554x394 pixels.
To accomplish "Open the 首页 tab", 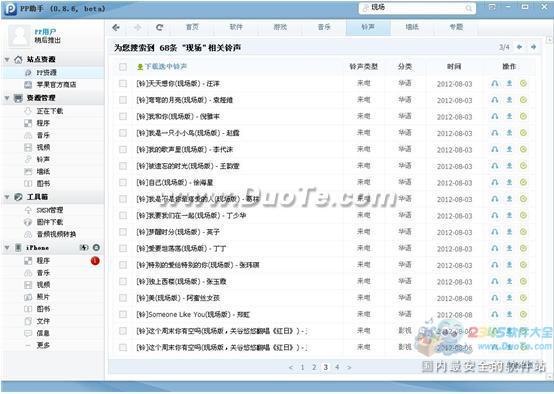I will 192,27.
